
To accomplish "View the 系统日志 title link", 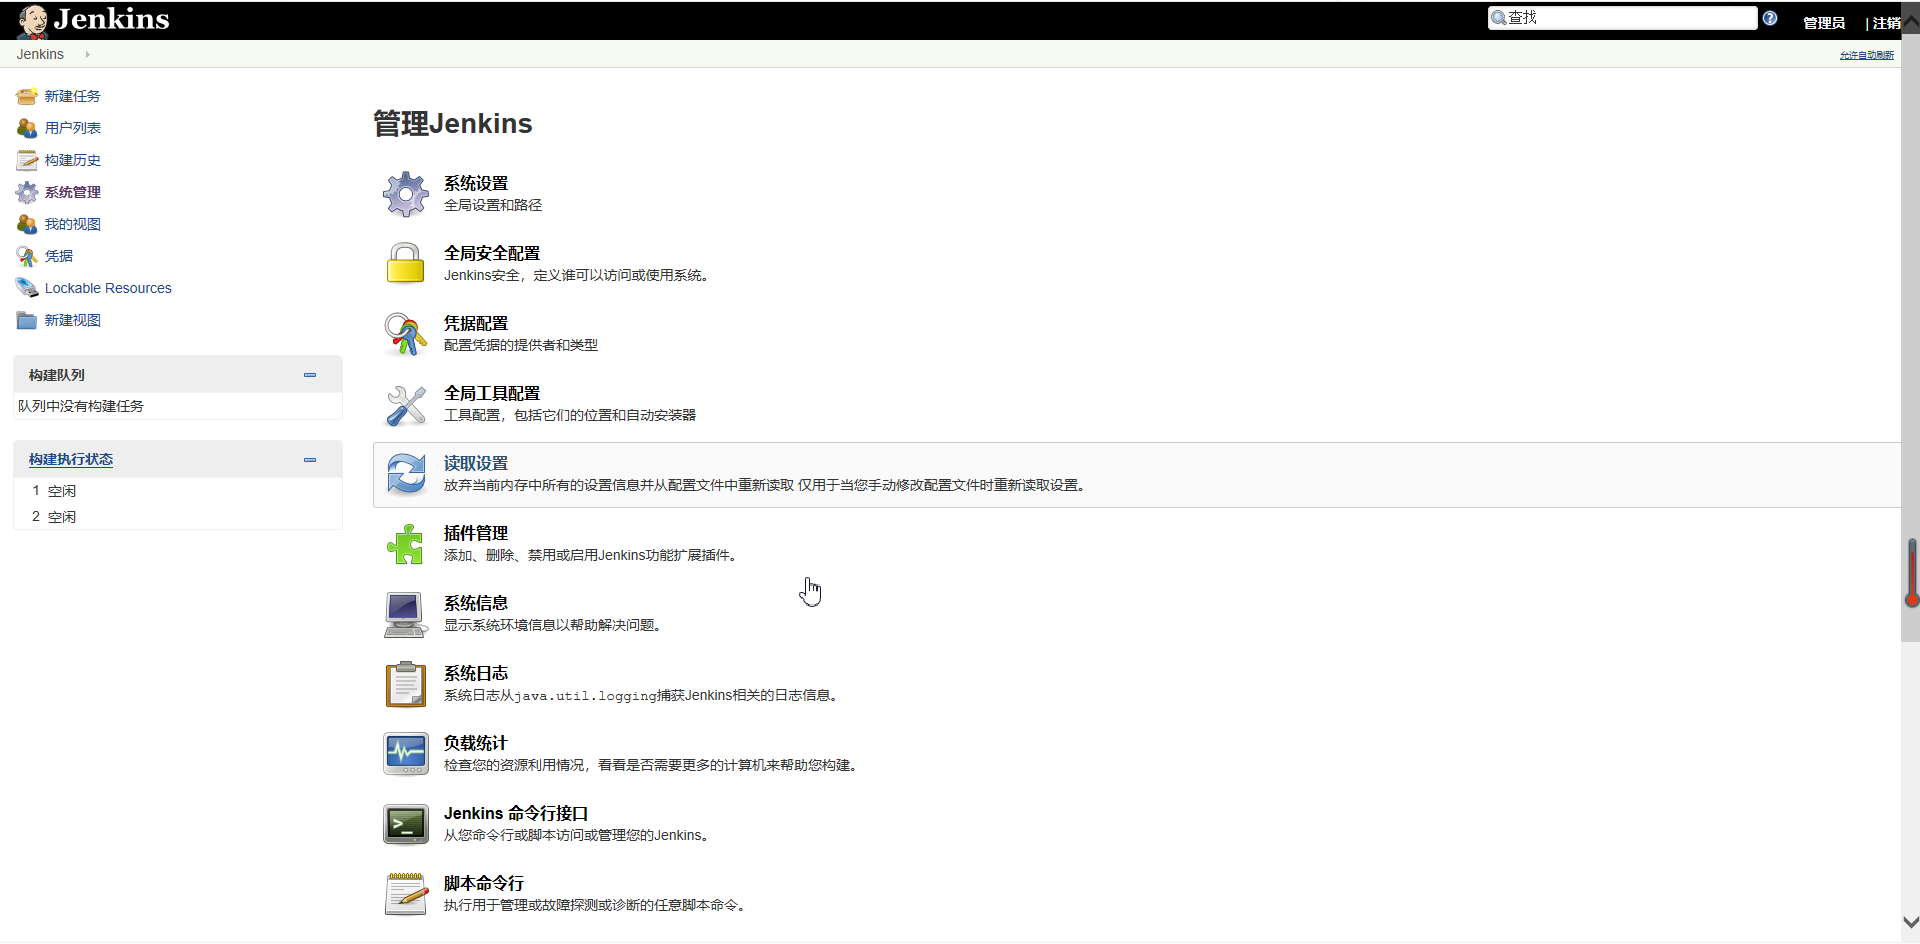I will [x=476, y=673].
